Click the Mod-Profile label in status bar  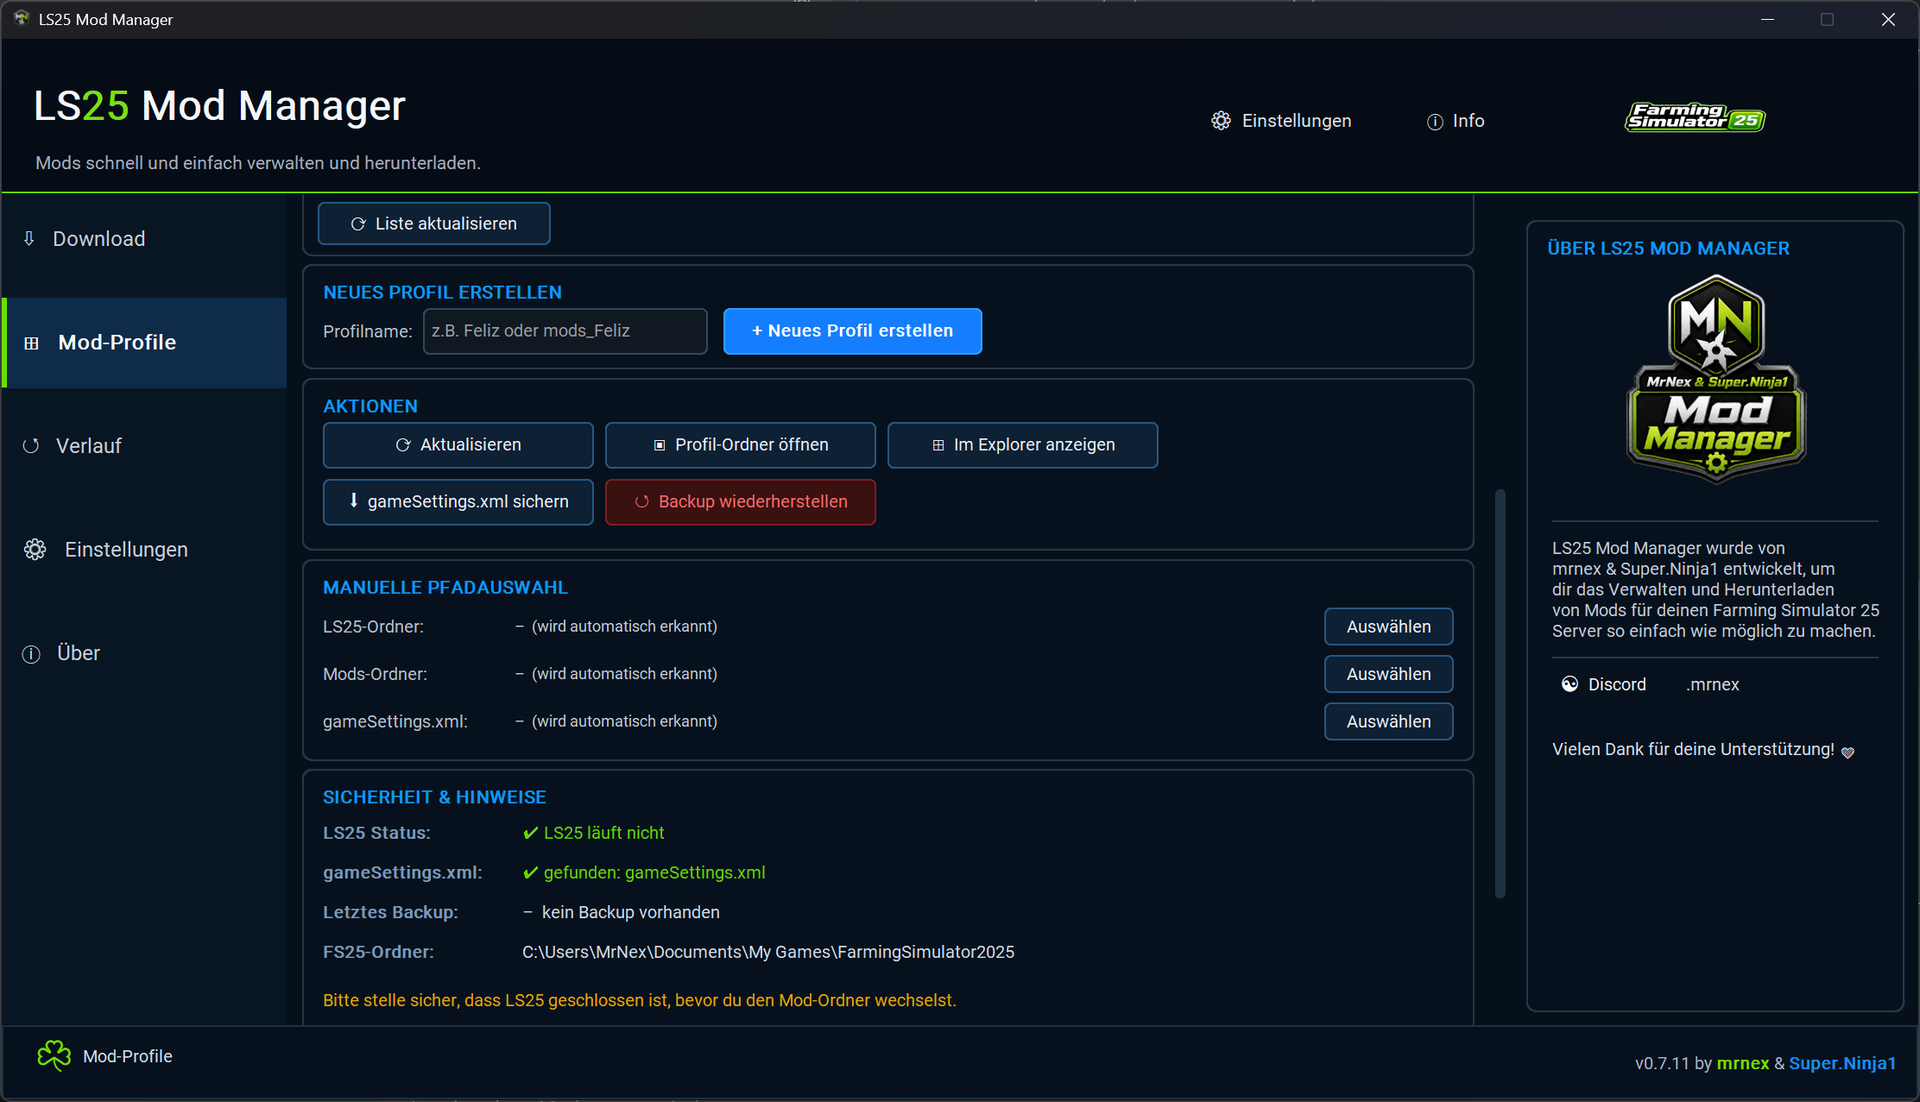(x=128, y=1057)
